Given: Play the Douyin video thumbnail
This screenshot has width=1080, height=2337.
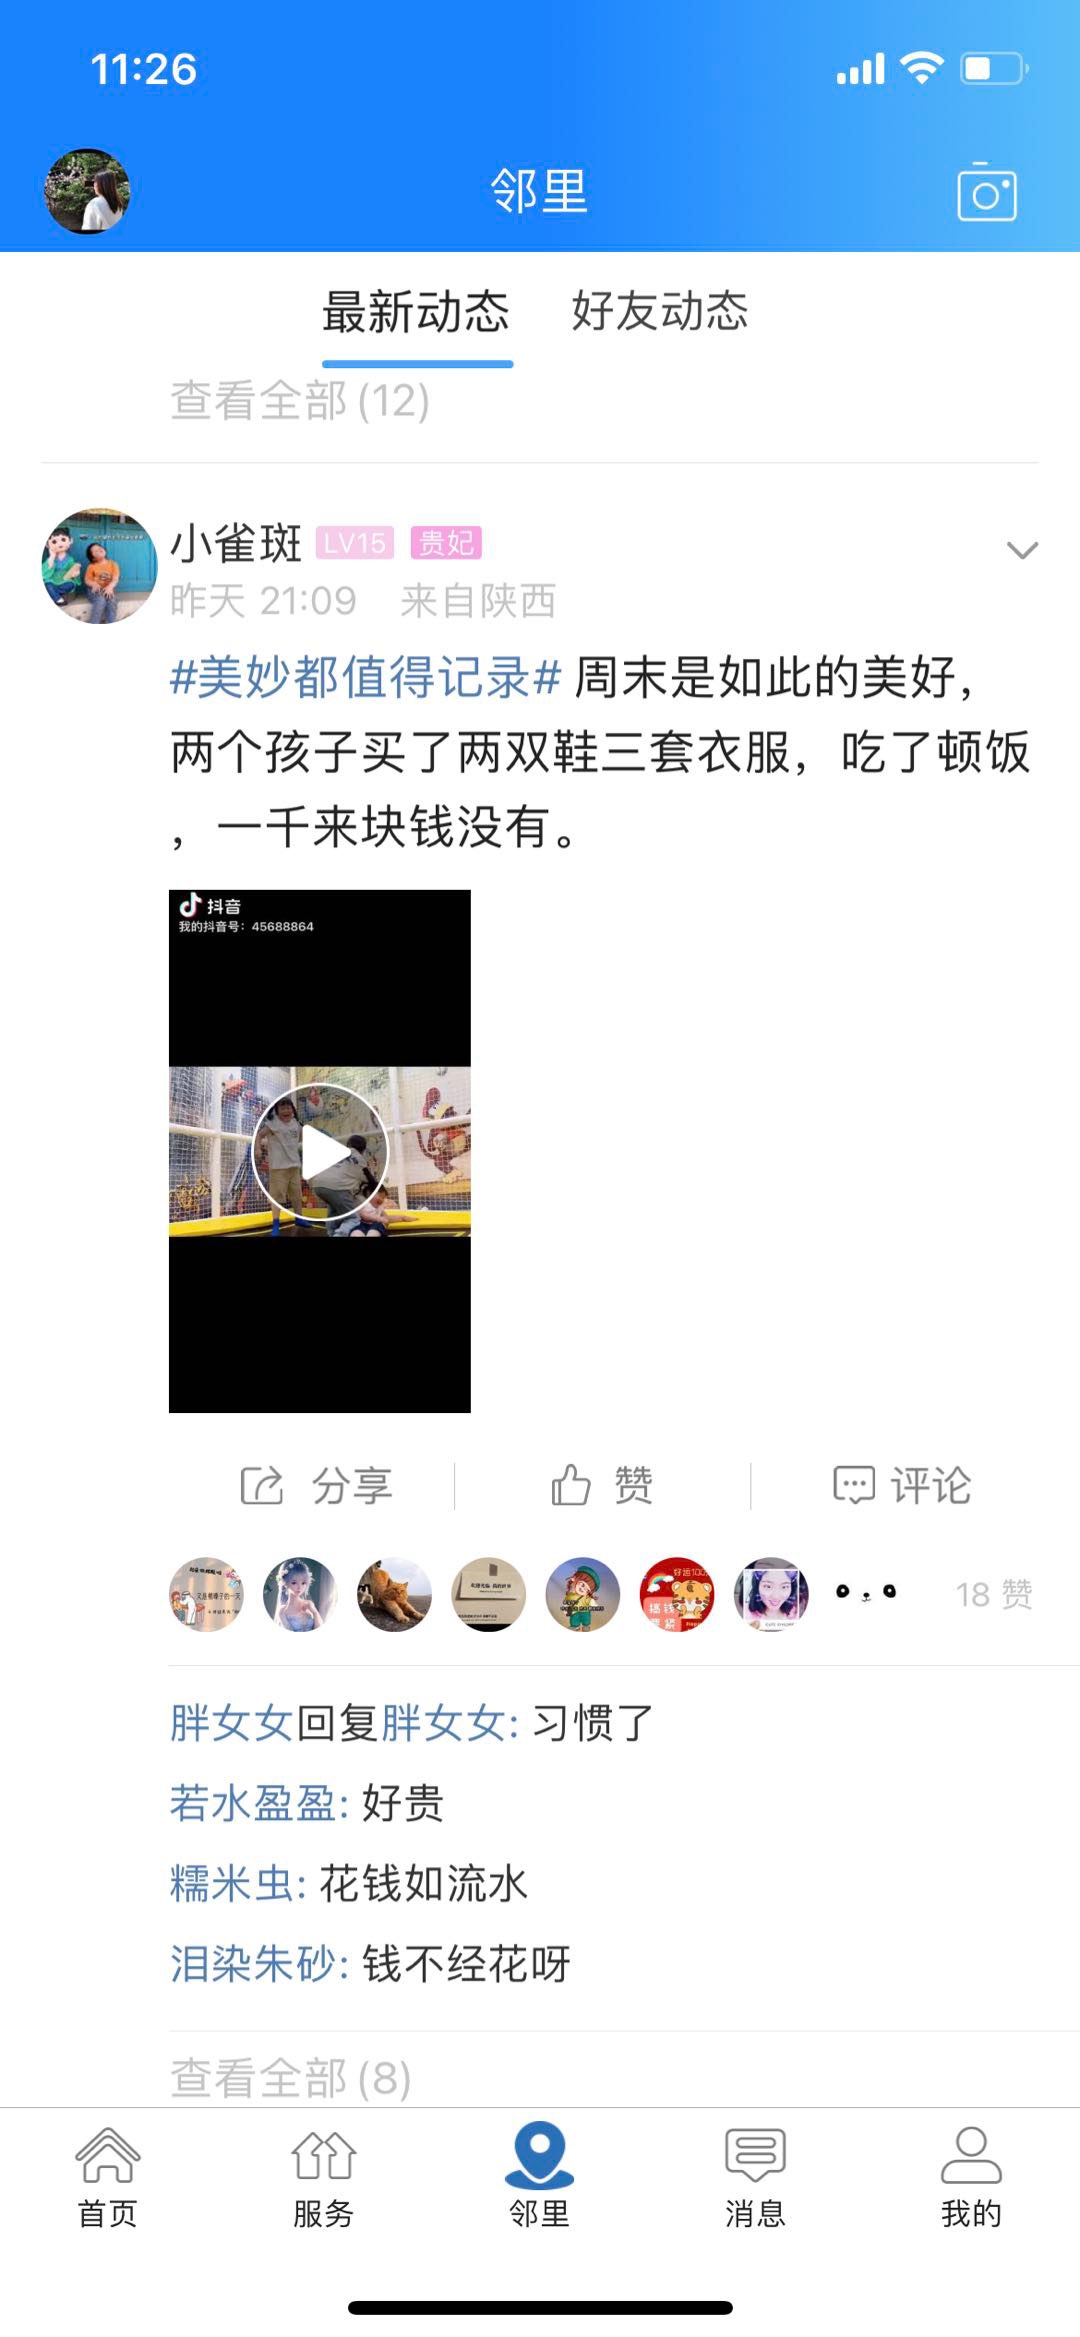Looking at the screenshot, I should (320, 1151).
